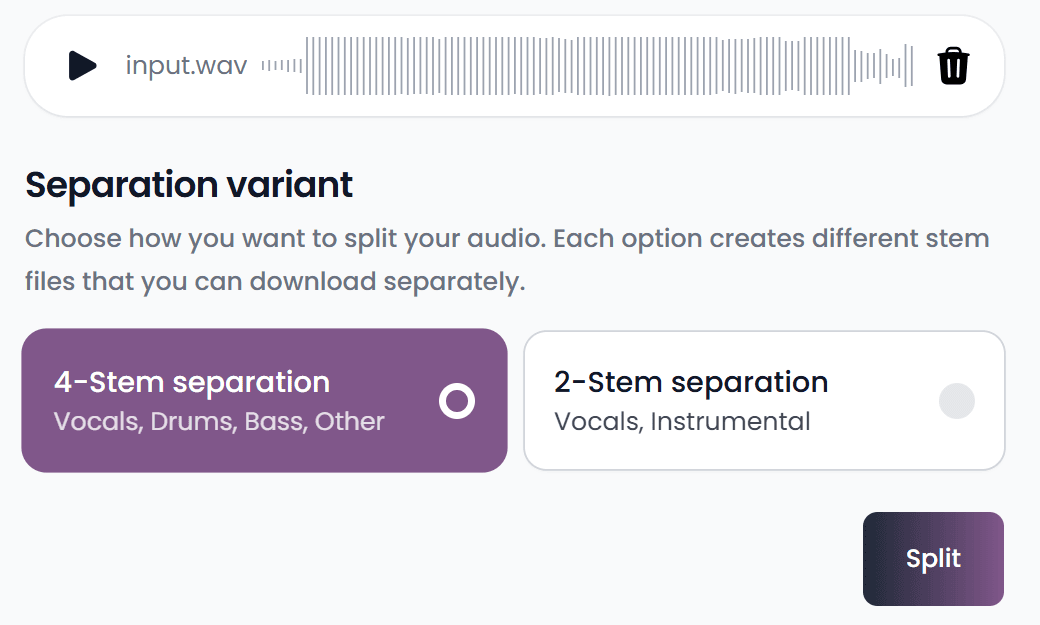
Task: Click the play icon to preview input.wav
Action: (81, 67)
